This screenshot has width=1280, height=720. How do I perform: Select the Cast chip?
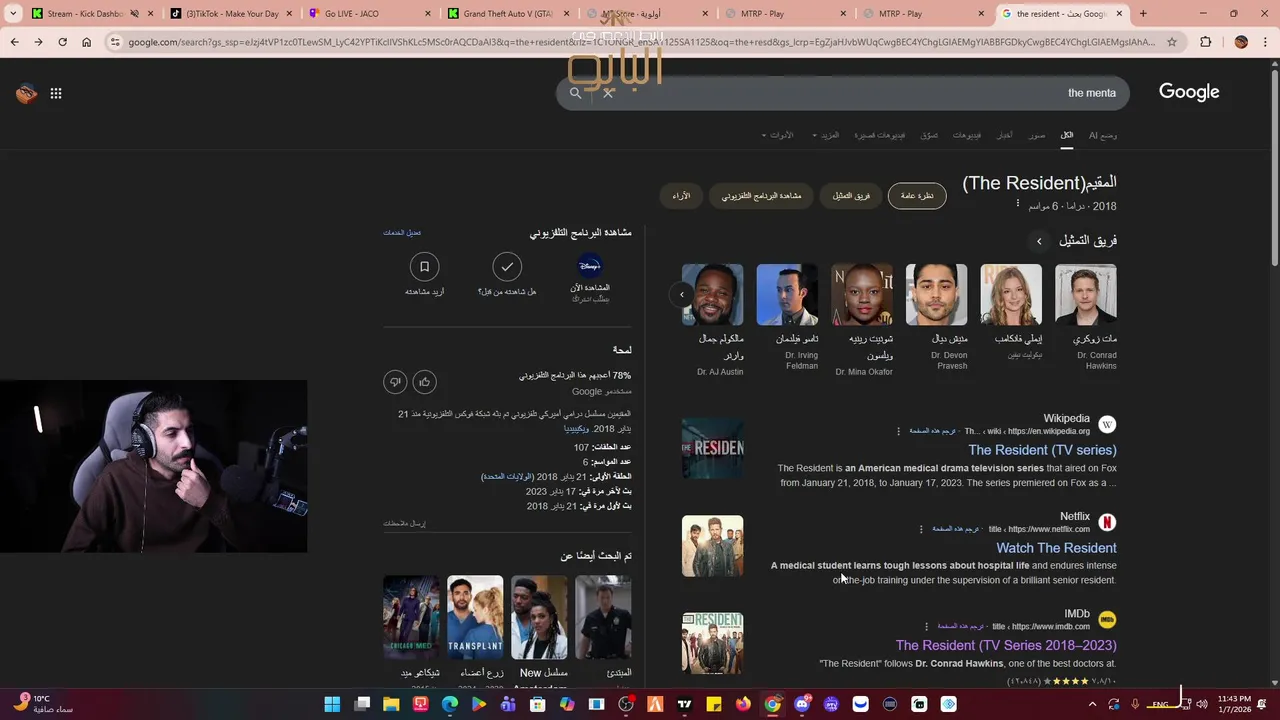point(851,196)
